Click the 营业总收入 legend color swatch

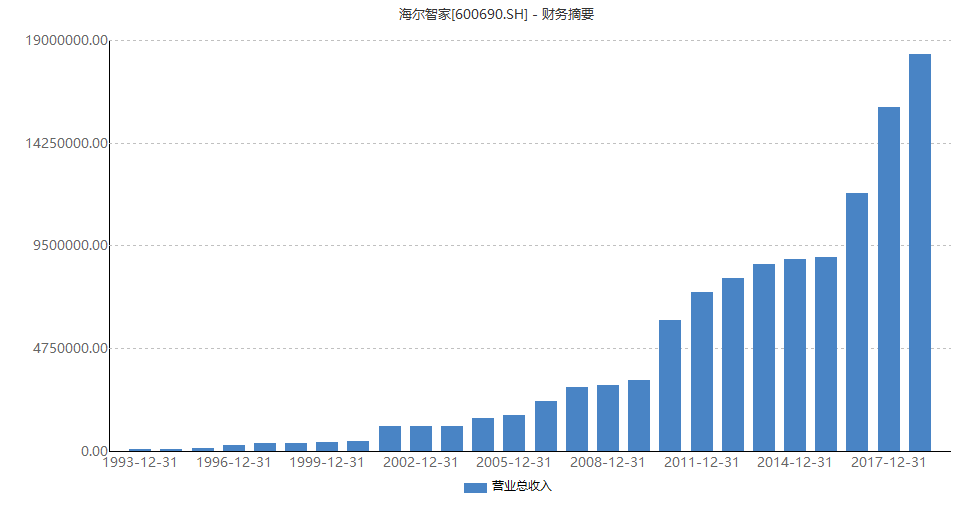pyautogui.click(x=475, y=488)
